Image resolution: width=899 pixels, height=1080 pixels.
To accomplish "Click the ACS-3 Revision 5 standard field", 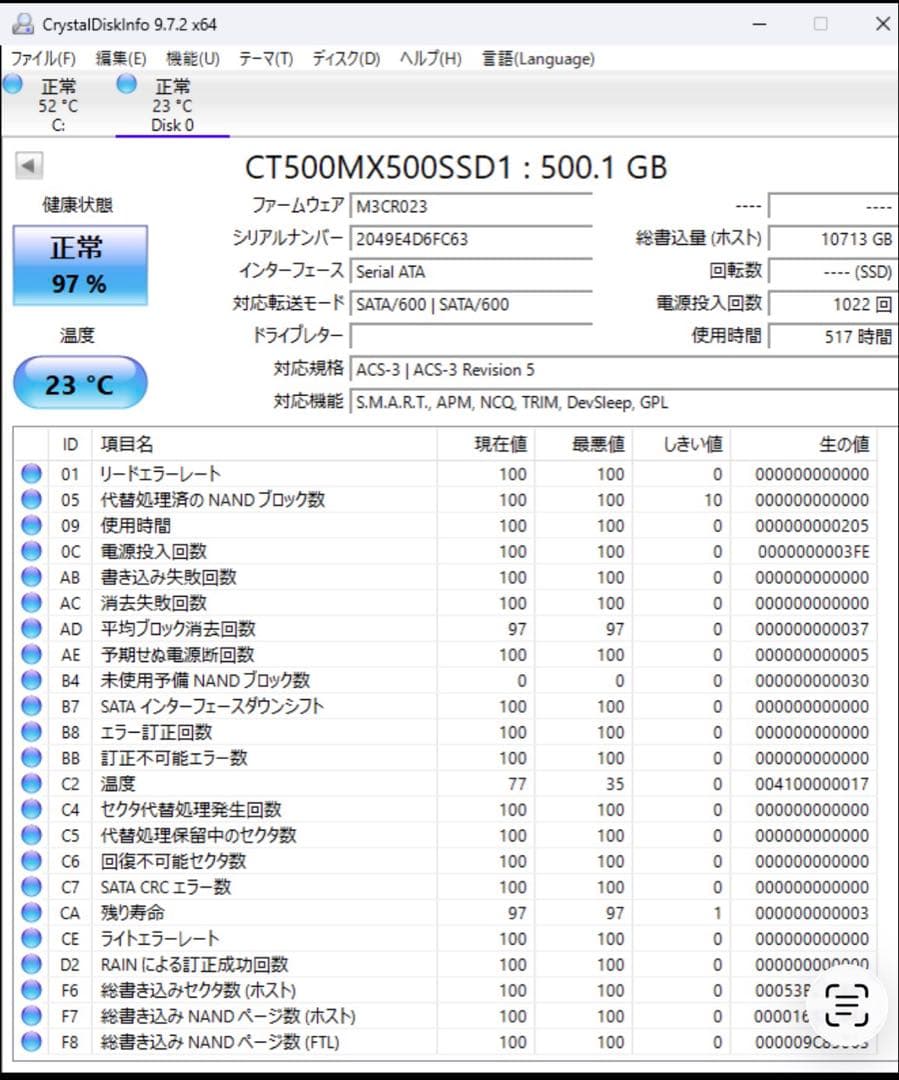I will pyautogui.click(x=624, y=370).
